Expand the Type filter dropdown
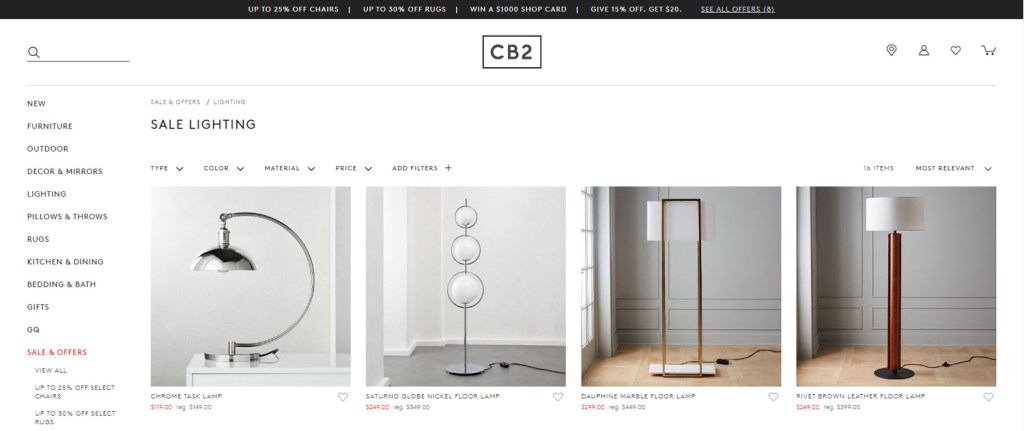The width and height of the screenshot is (1024, 431). coord(167,168)
